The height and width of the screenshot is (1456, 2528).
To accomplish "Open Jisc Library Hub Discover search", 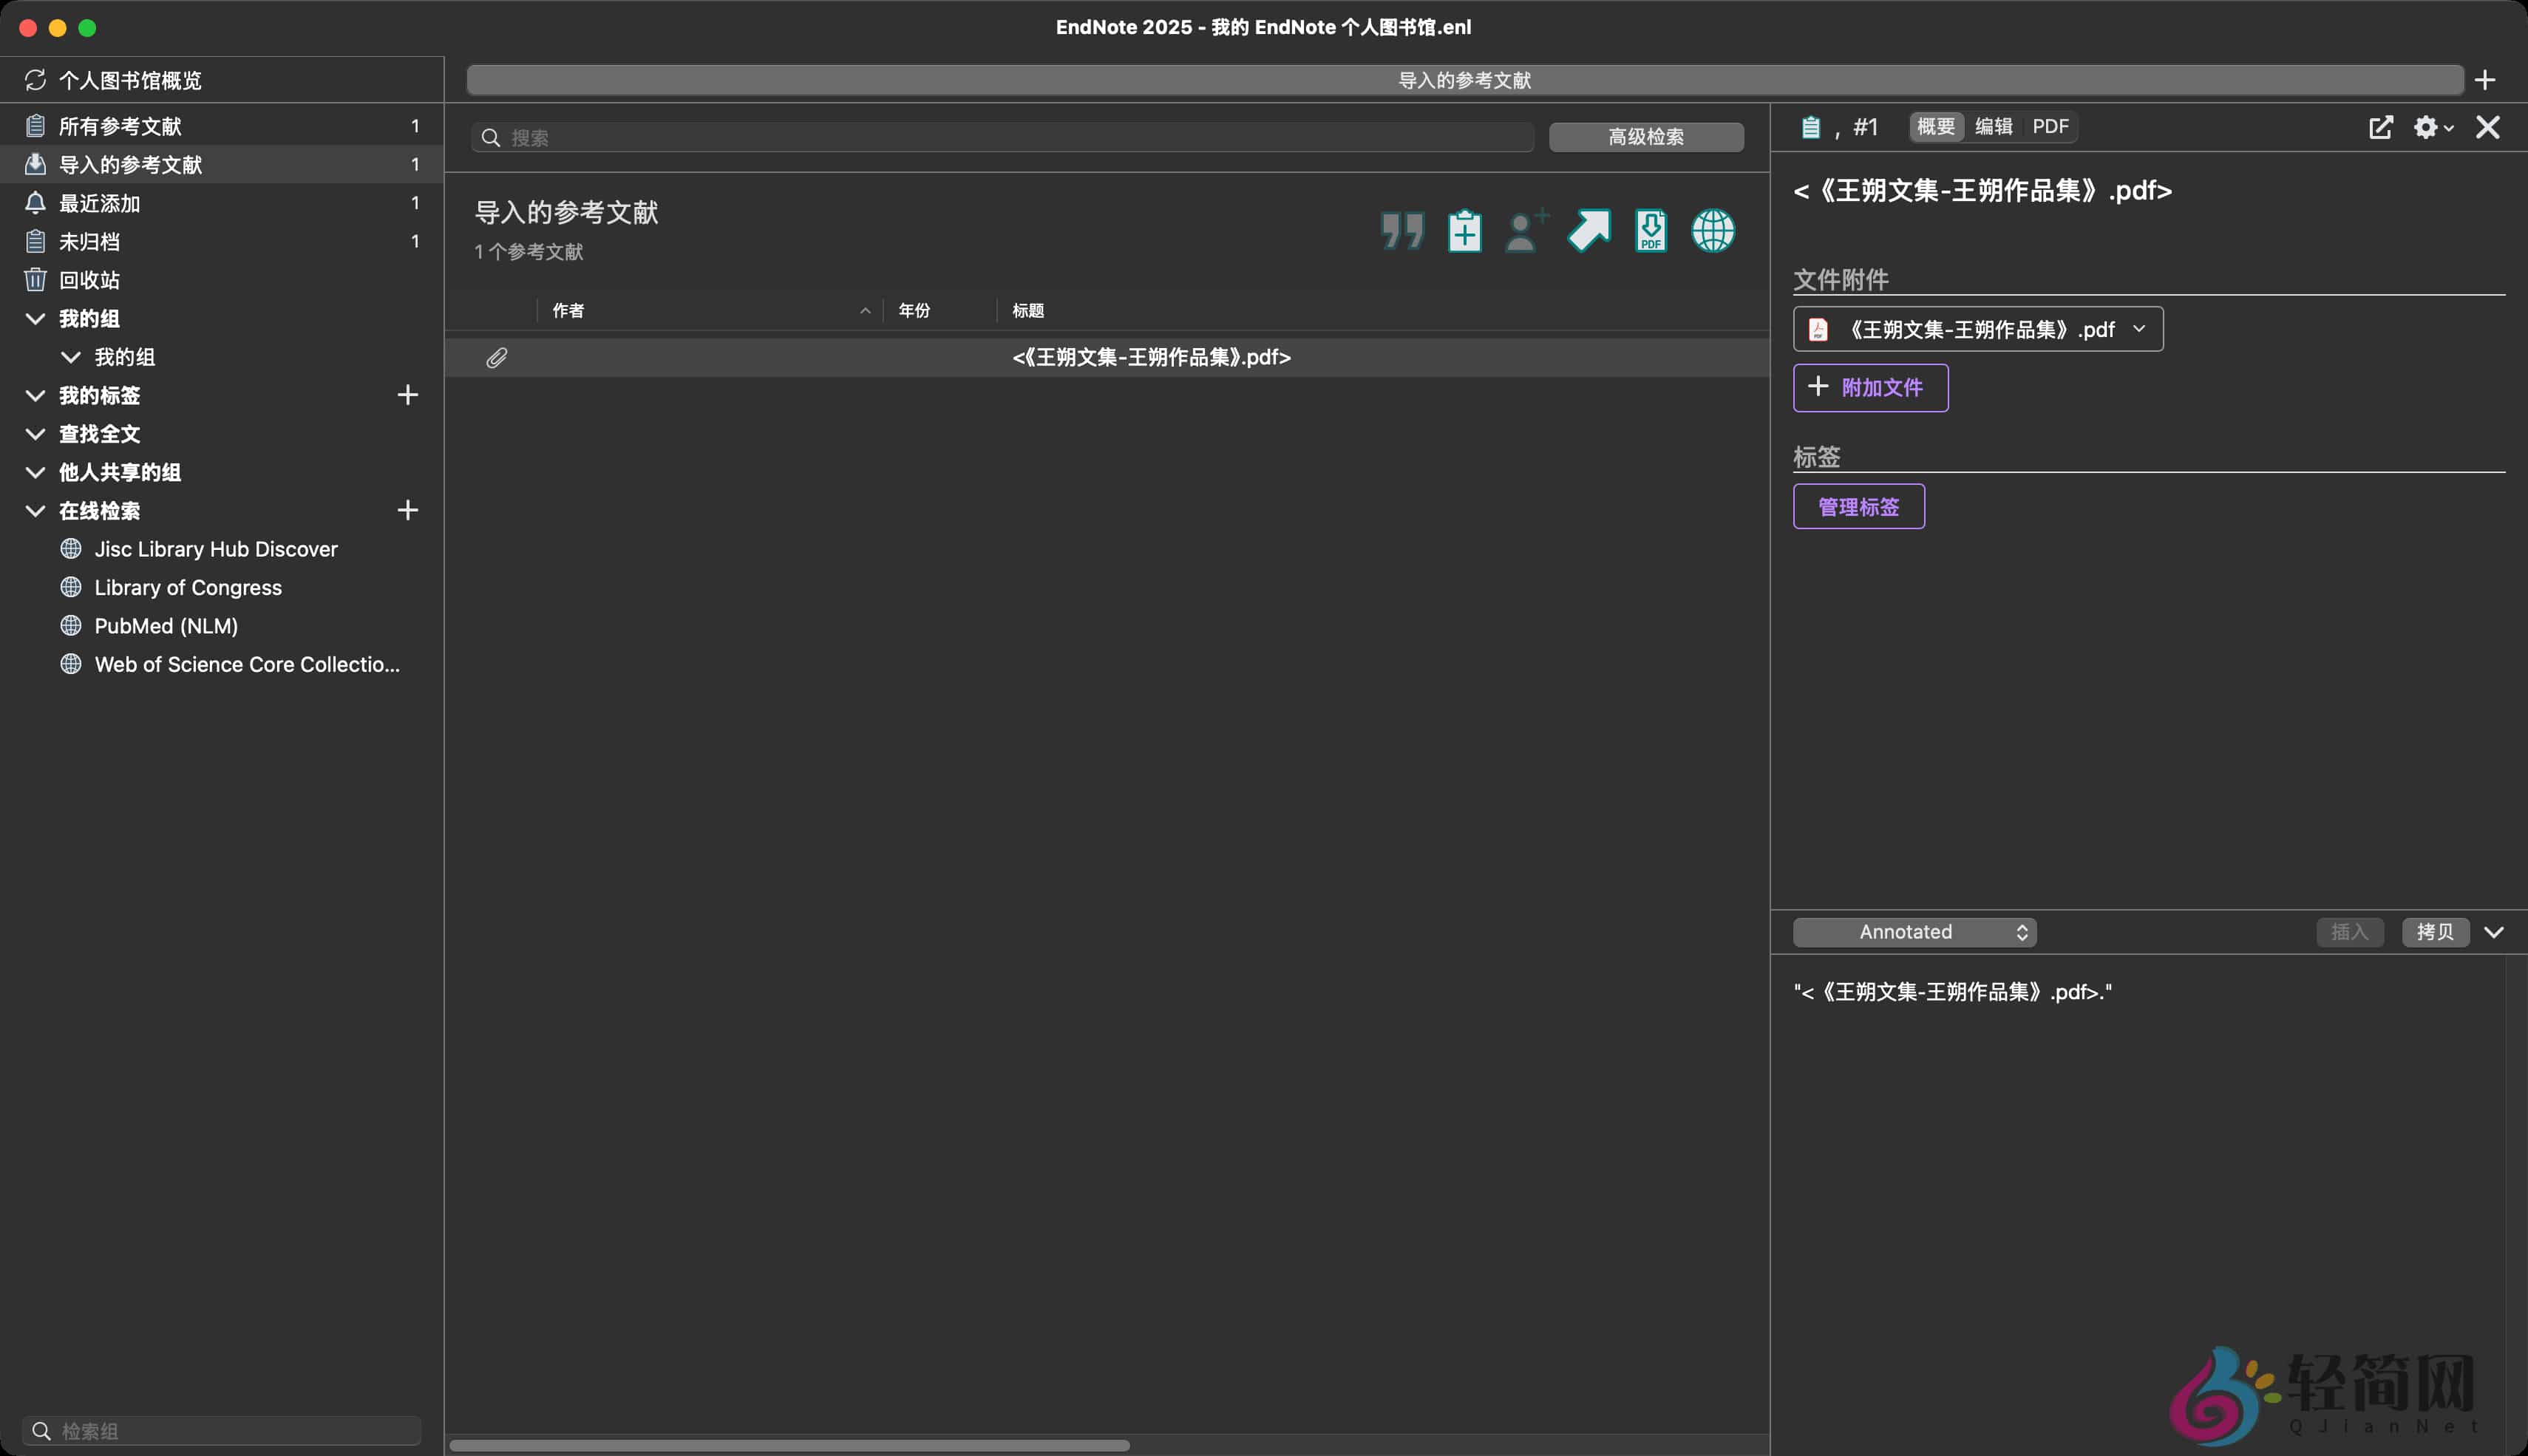I will 216,549.
